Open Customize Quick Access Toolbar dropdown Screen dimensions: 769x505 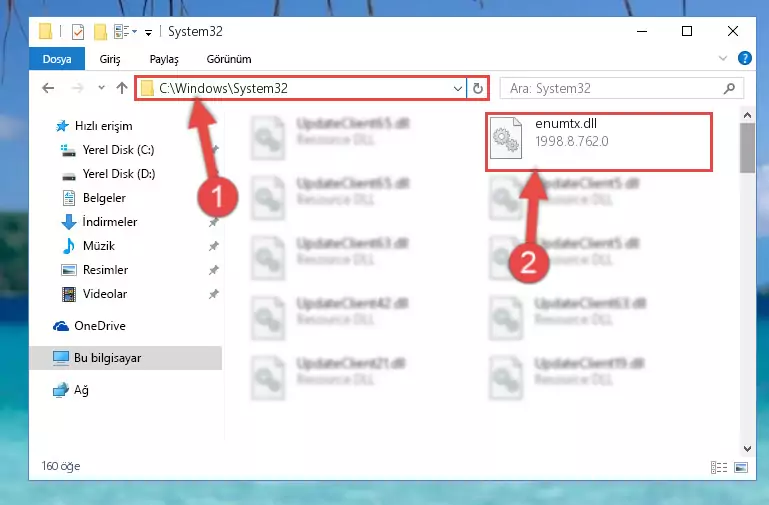pyautogui.click(x=148, y=33)
